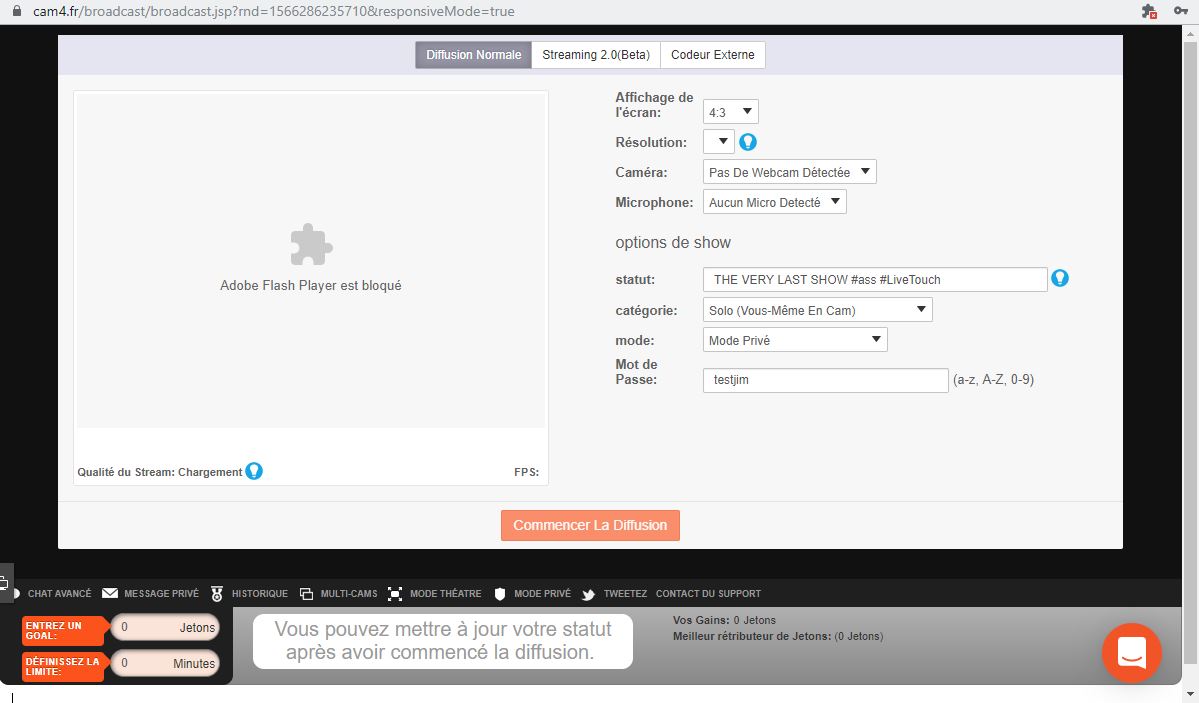Click the browser extensions puzzle icon
1199x703 pixels.
pyautogui.click(x=1149, y=12)
